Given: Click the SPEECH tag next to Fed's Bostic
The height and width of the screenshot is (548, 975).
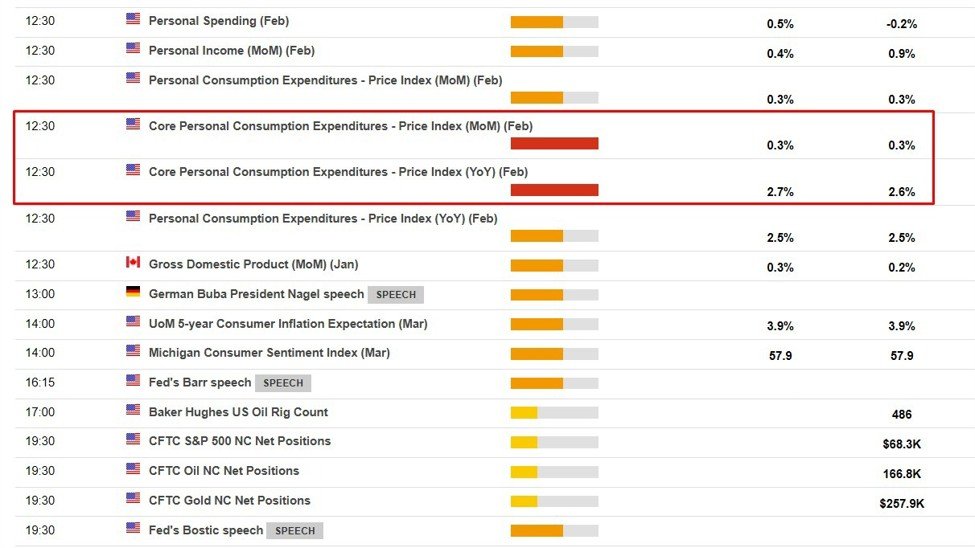Looking at the screenshot, I should pos(295,531).
